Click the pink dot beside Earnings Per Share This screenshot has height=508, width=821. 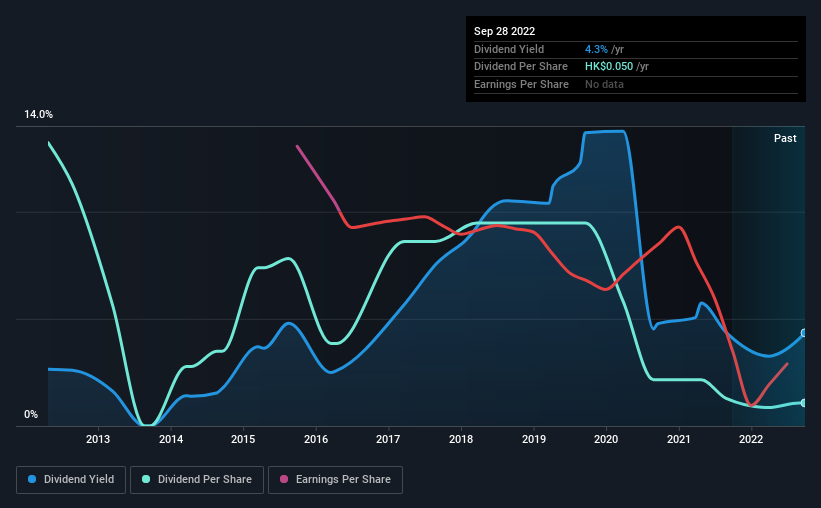(285, 480)
